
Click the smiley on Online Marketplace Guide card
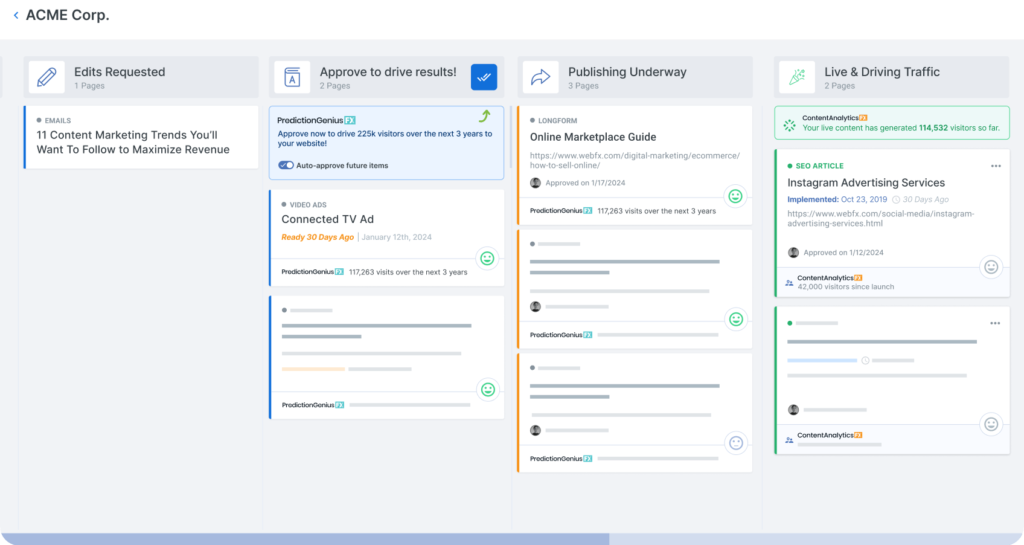click(x=735, y=196)
